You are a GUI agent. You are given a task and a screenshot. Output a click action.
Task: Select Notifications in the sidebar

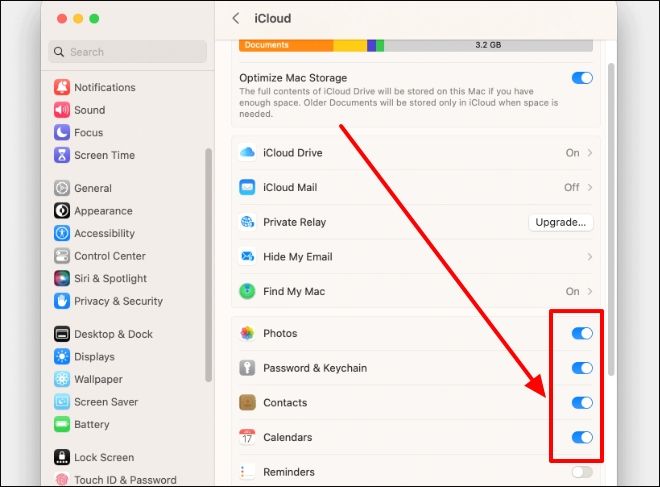point(105,87)
